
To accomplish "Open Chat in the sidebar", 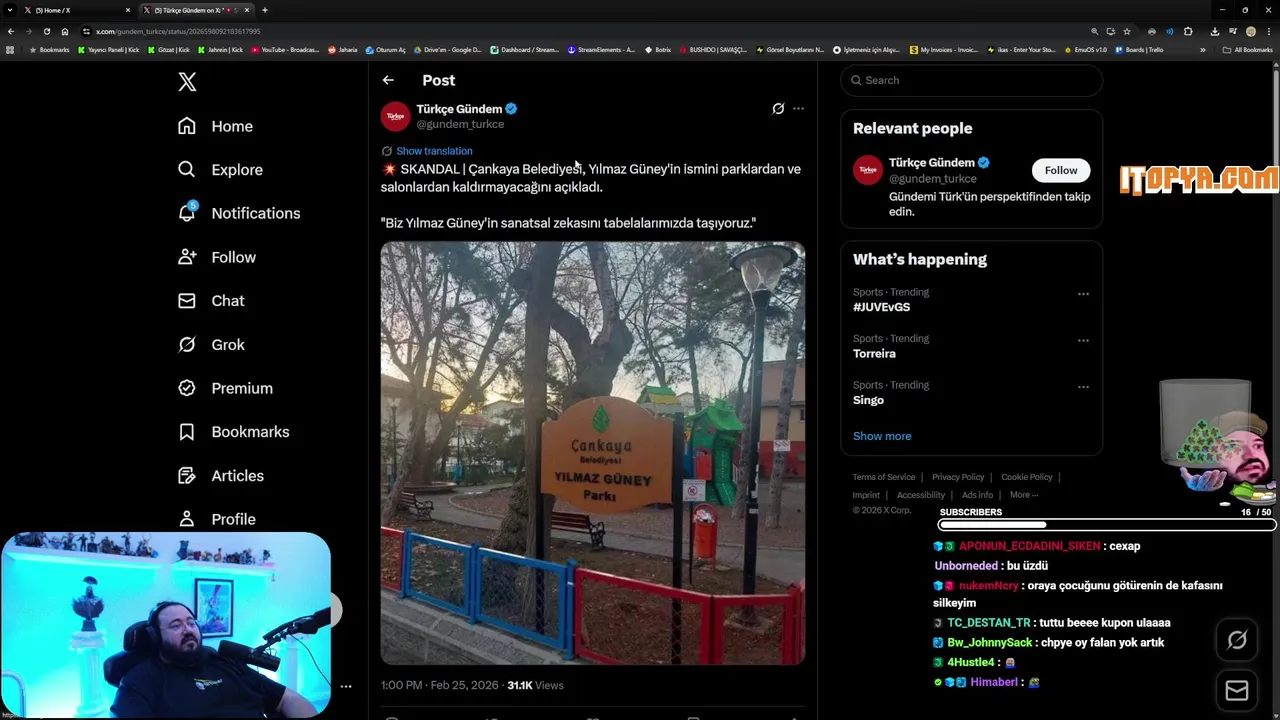I will click(x=210, y=301).
